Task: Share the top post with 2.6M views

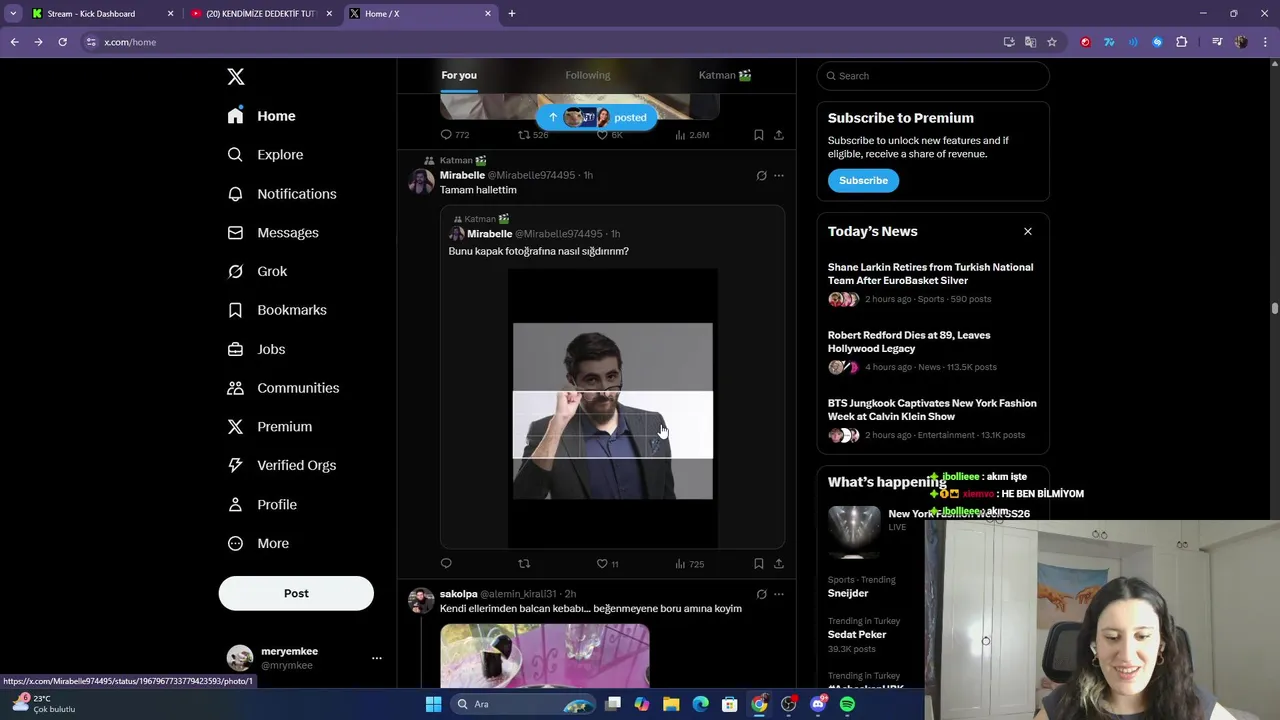Action: 779,135
